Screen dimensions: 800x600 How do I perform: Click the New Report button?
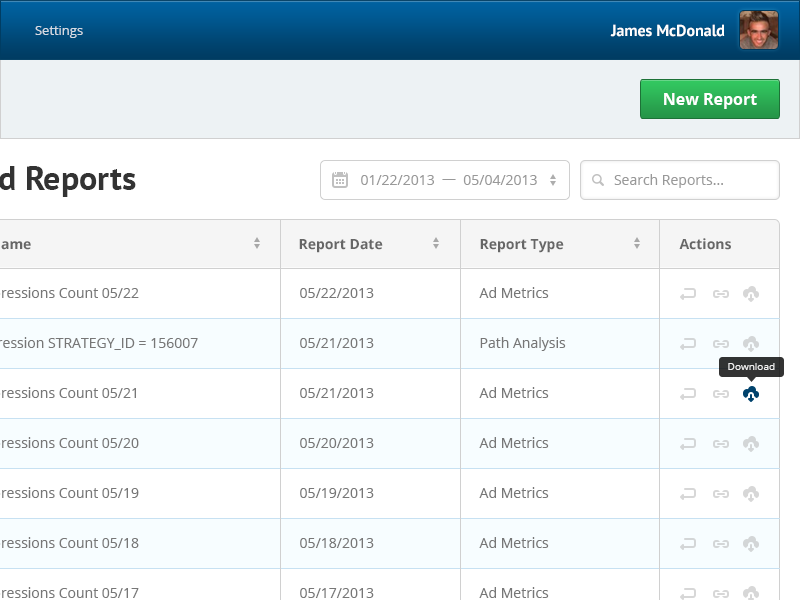coord(710,99)
